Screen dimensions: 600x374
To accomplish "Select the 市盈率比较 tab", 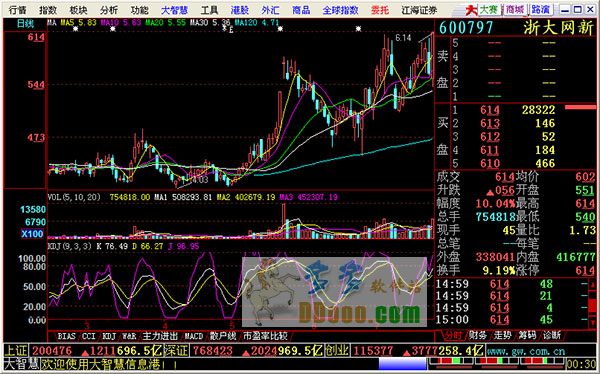I will pyautogui.click(x=265, y=336).
